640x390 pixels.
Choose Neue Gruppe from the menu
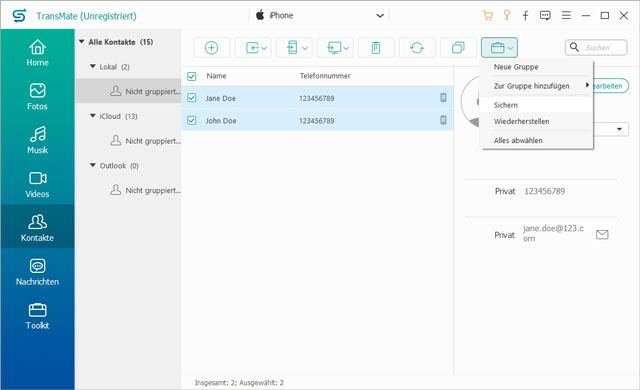pyautogui.click(x=516, y=67)
